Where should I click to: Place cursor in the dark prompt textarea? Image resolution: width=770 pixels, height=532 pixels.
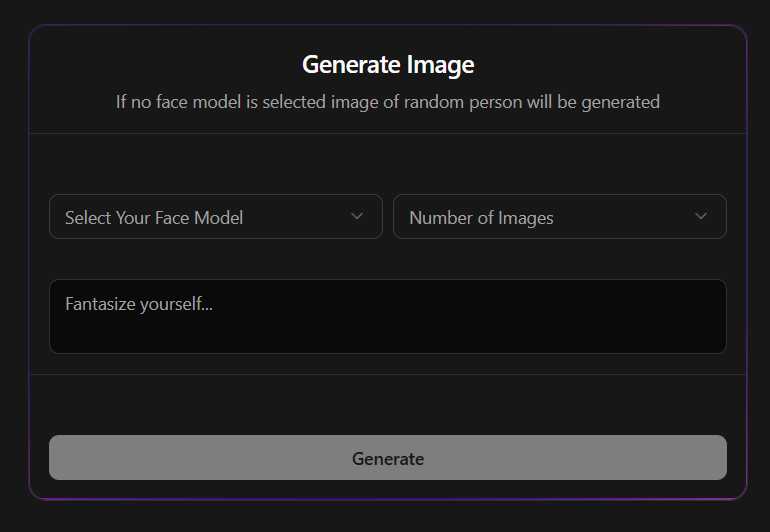coord(387,325)
